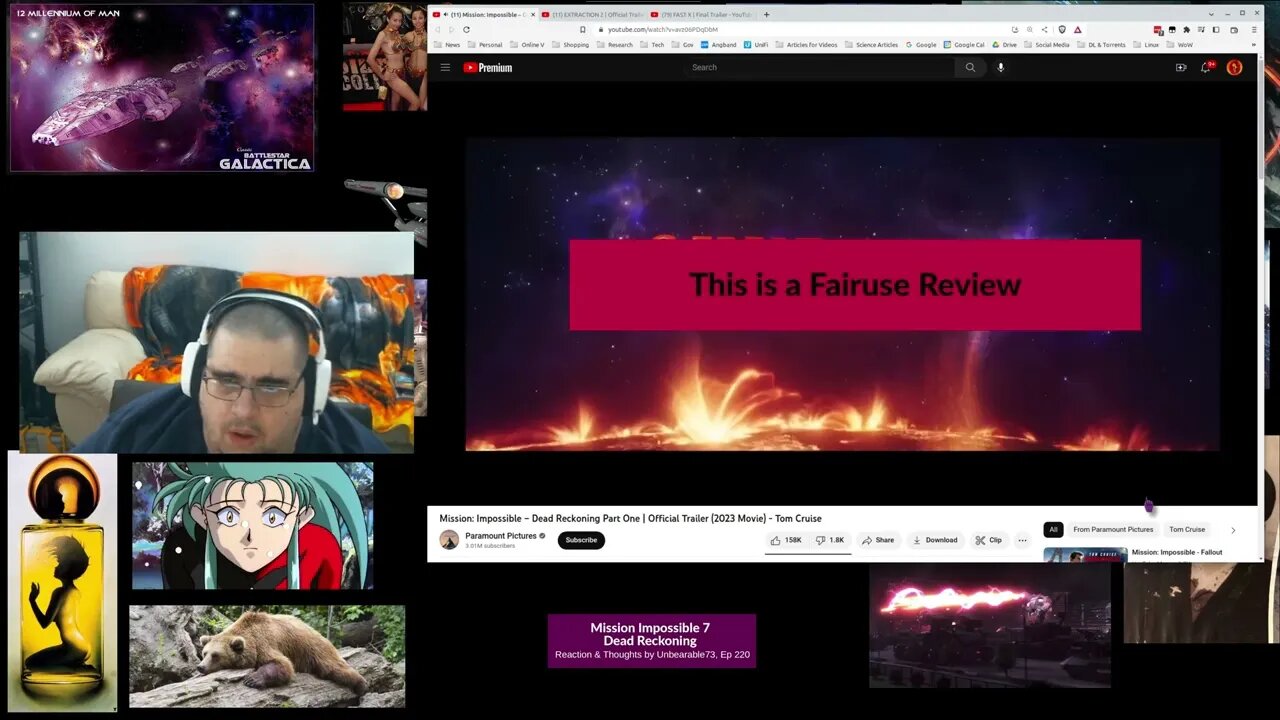This screenshot has height=720, width=1280.
Task: Open the Social Media bookmarks folder
Action: pos(1046,44)
